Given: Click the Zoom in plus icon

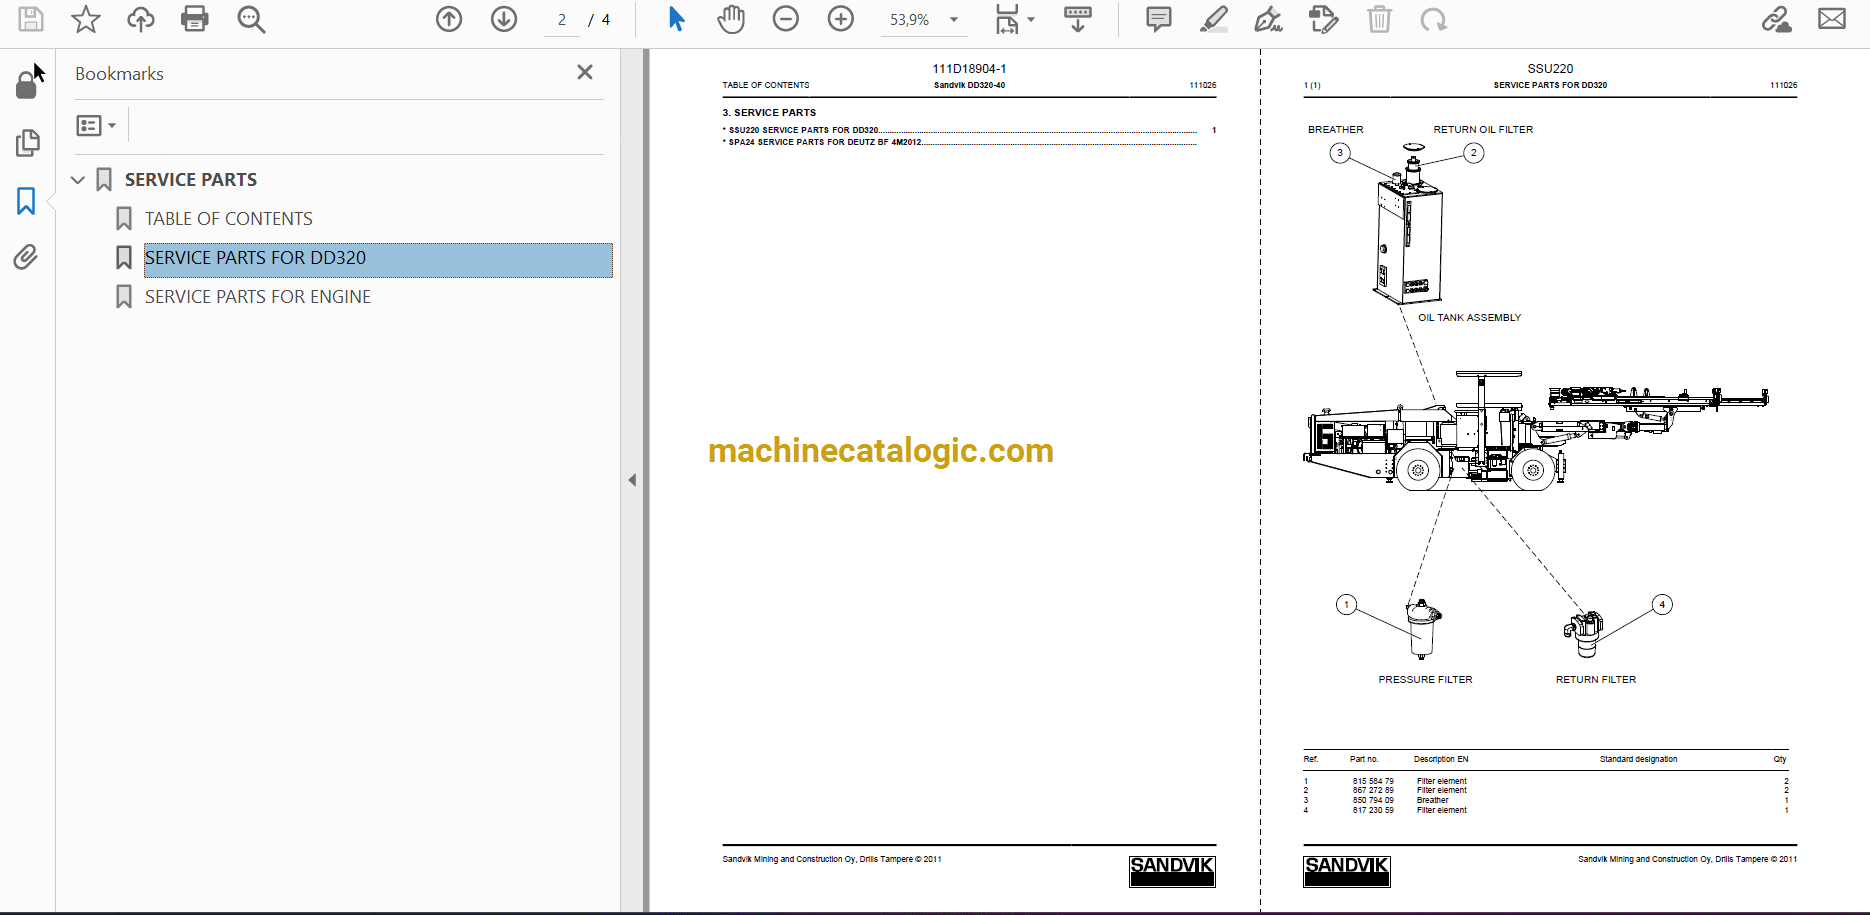Looking at the screenshot, I should (x=841, y=19).
